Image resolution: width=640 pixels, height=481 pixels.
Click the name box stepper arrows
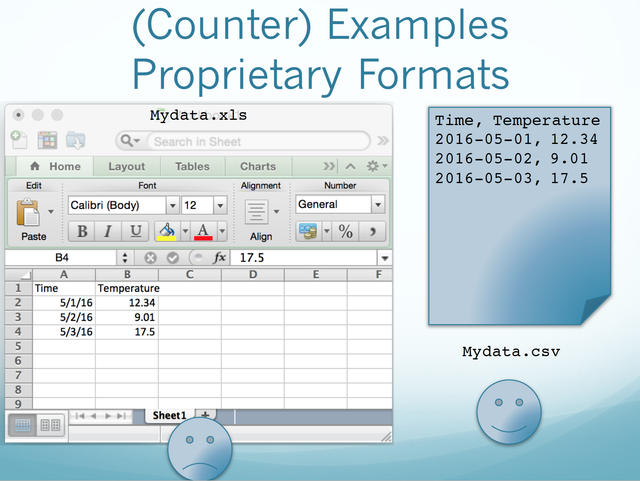124,258
